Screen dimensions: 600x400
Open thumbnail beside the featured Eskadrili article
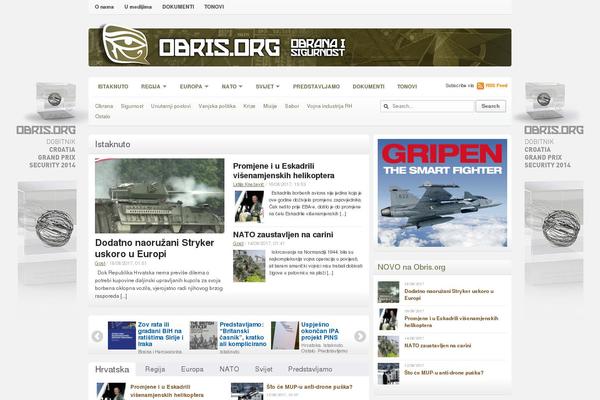(x=249, y=207)
